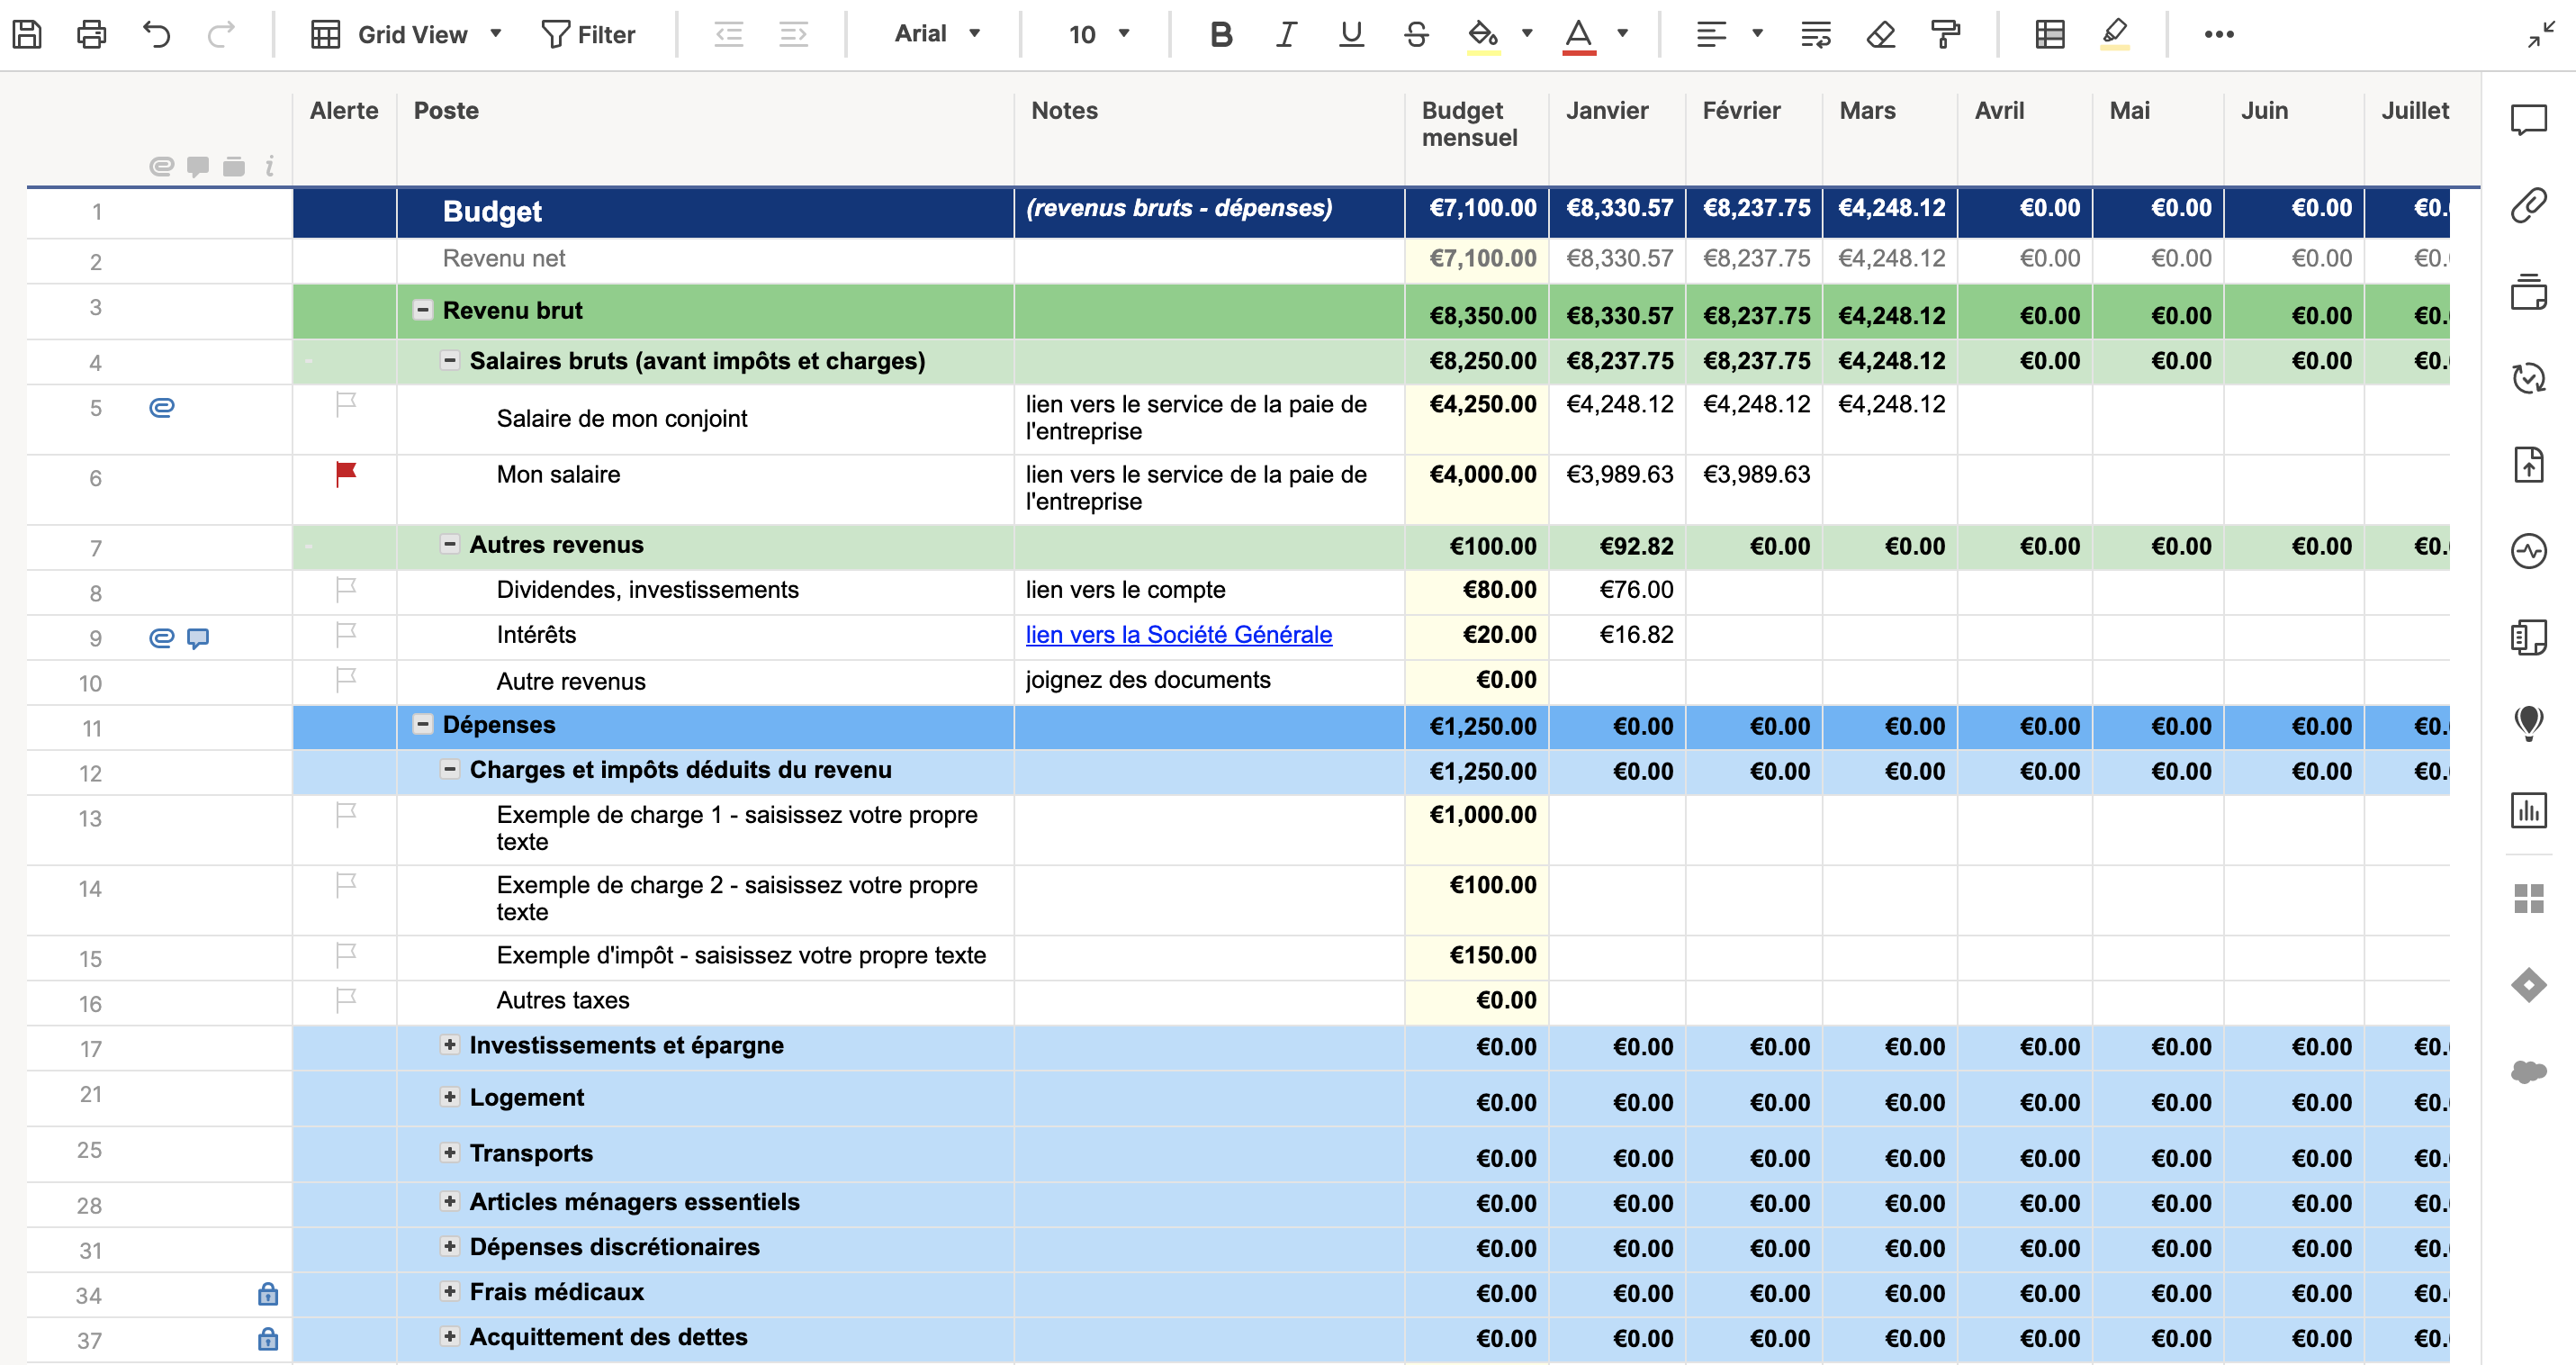
Task: Apply the yellow background fill color
Action: (x=1483, y=36)
